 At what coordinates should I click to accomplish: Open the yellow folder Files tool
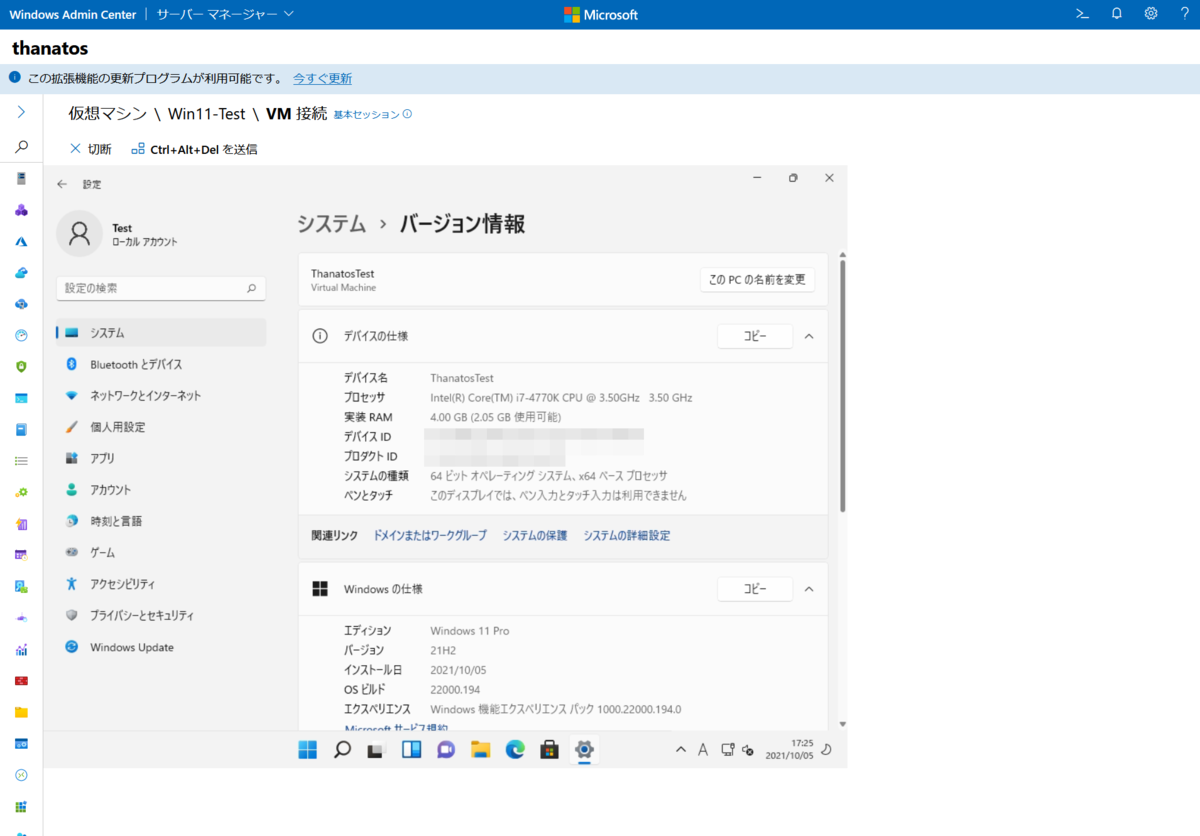(21, 712)
